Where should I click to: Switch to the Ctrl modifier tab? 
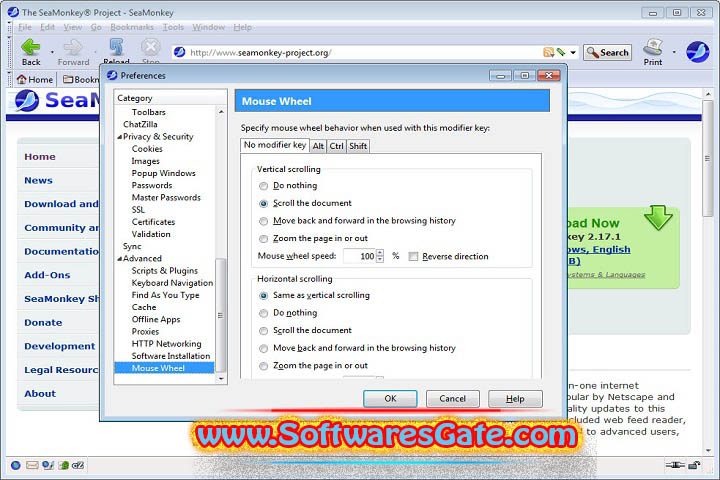click(x=337, y=146)
